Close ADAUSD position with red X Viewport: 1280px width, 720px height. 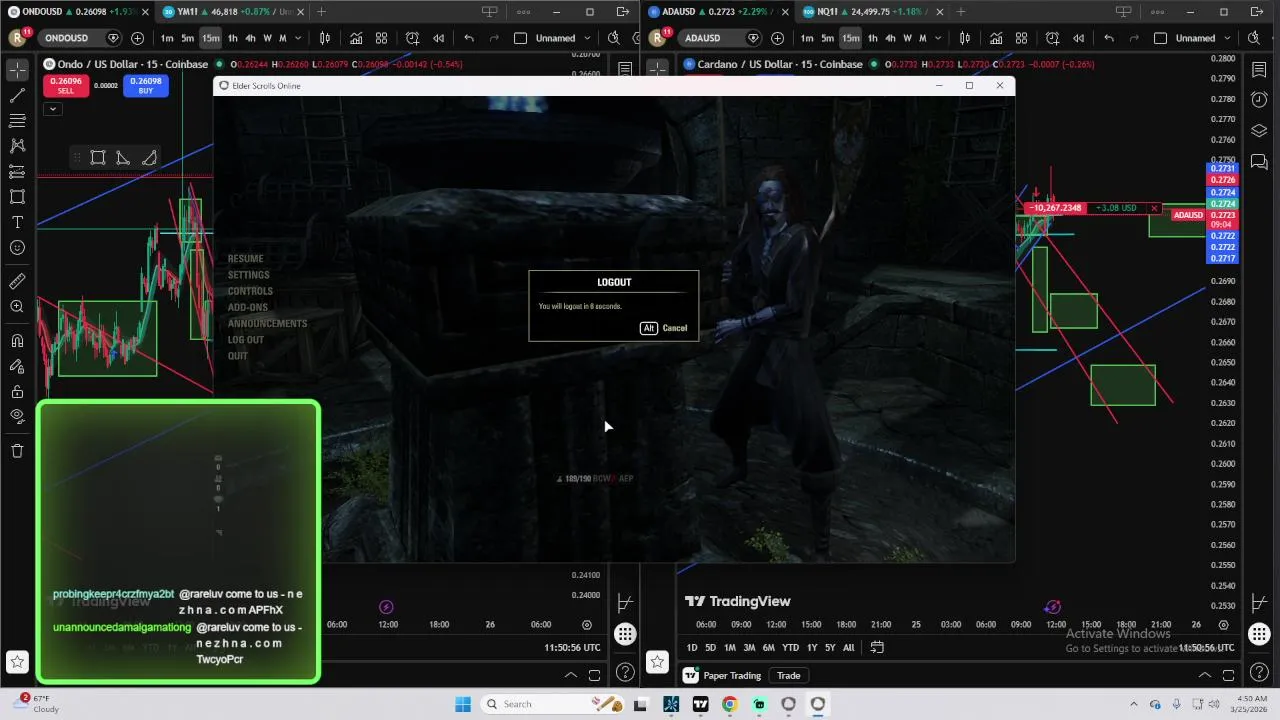(x=1154, y=209)
